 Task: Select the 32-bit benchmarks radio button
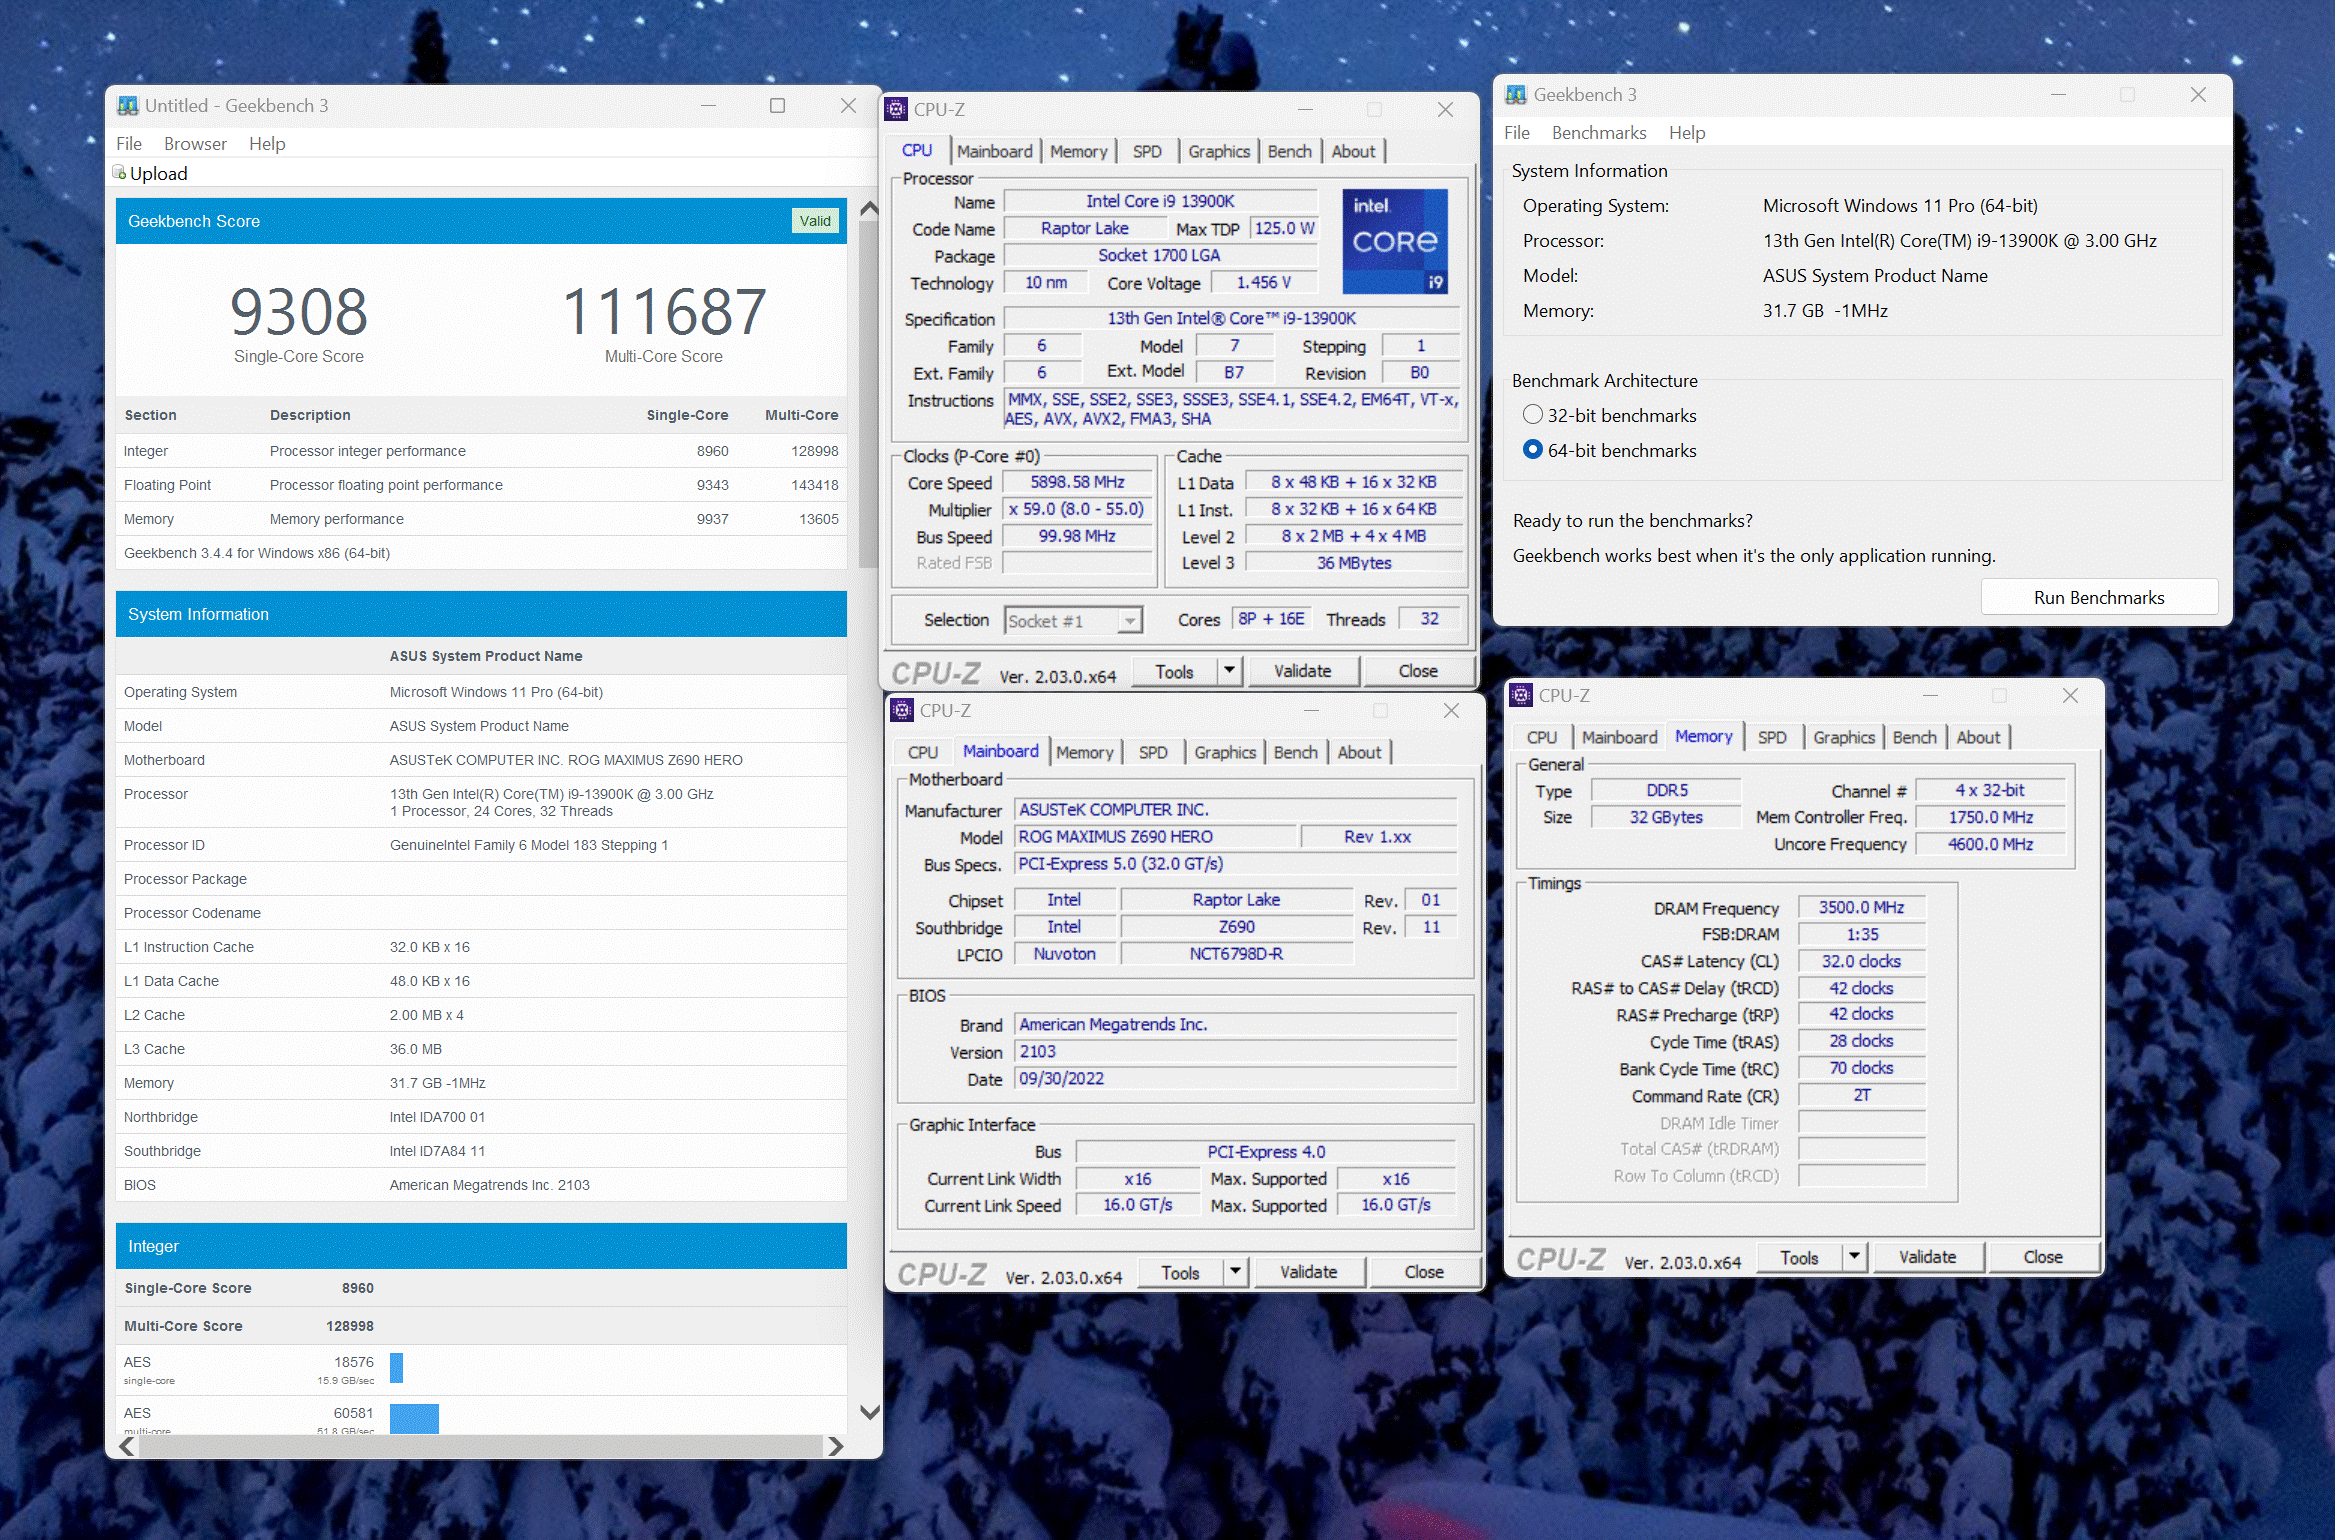point(1532,415)
